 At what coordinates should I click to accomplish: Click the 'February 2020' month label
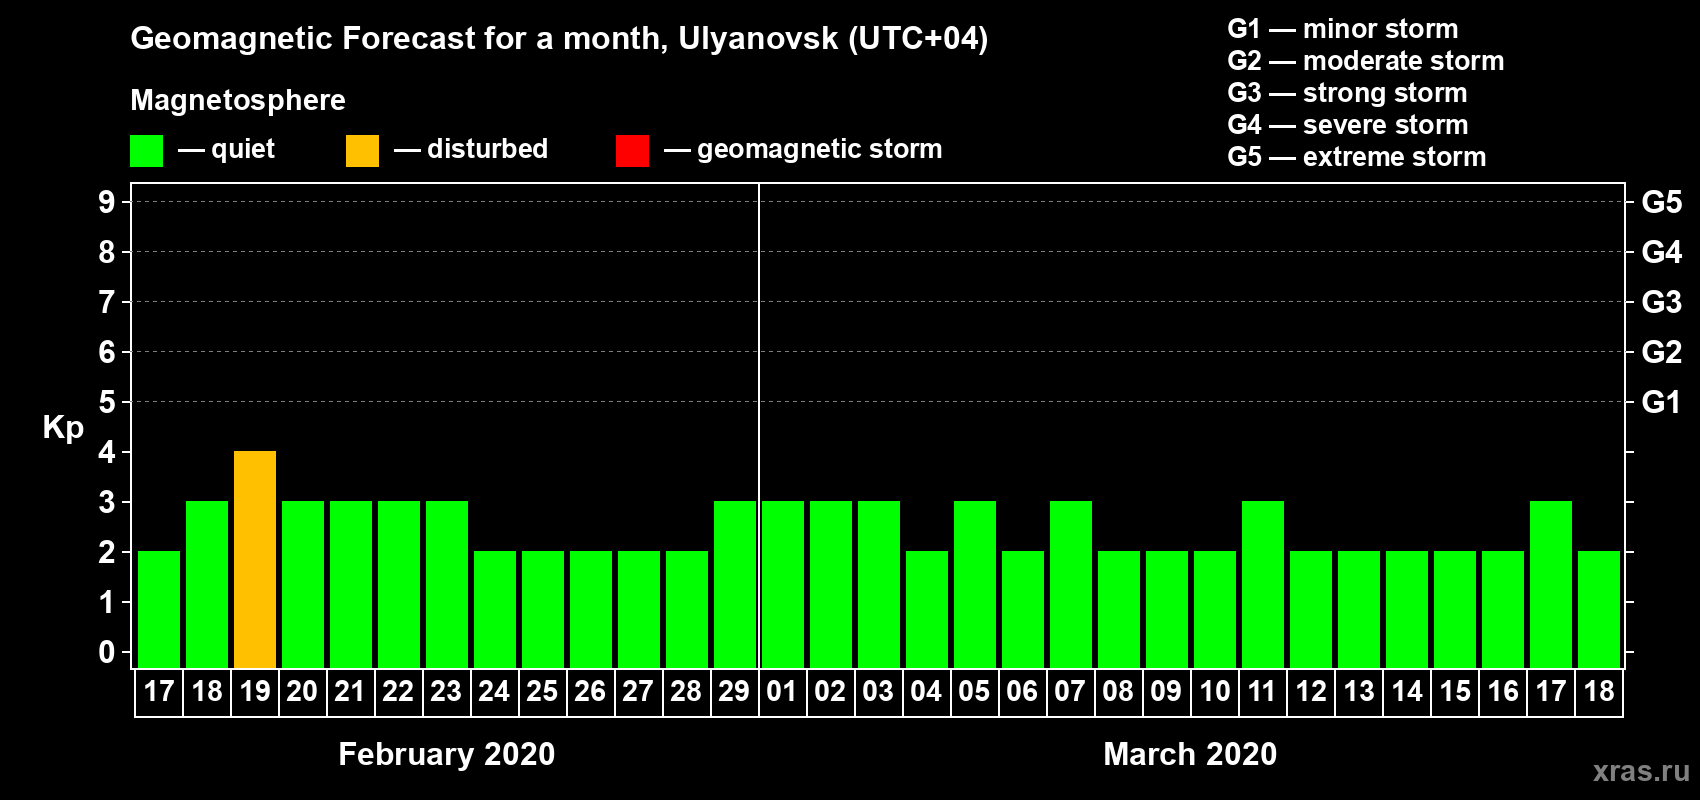[447, 754]
